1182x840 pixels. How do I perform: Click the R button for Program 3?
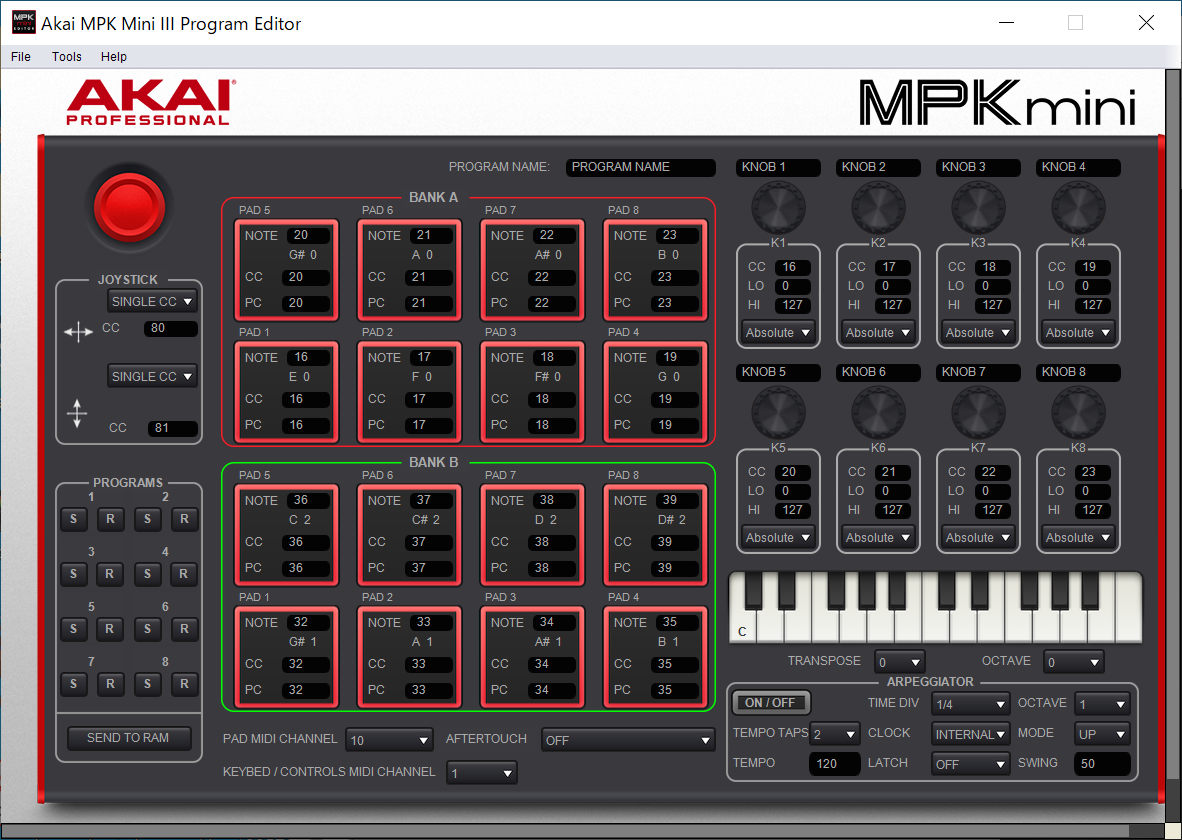pyautogui.click(x=110, y=574)
